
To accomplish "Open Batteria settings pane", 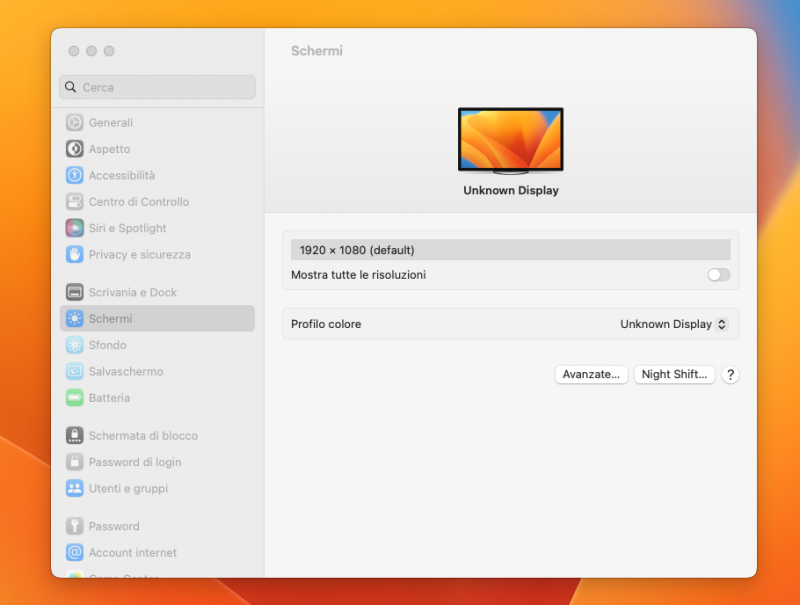I will [x=157, y=398].
